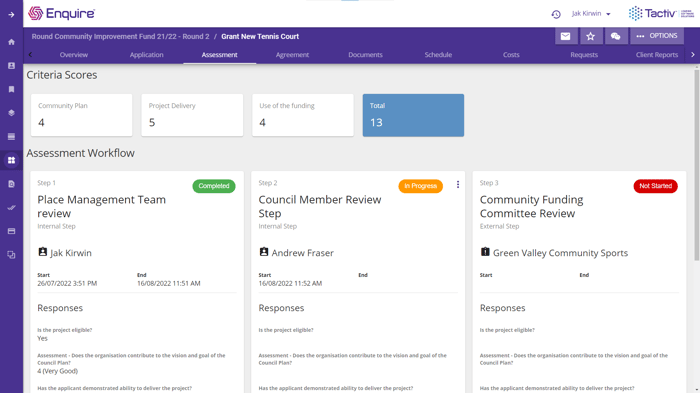Open the history clock icon
700x393 pixels.
click(556, 14)
